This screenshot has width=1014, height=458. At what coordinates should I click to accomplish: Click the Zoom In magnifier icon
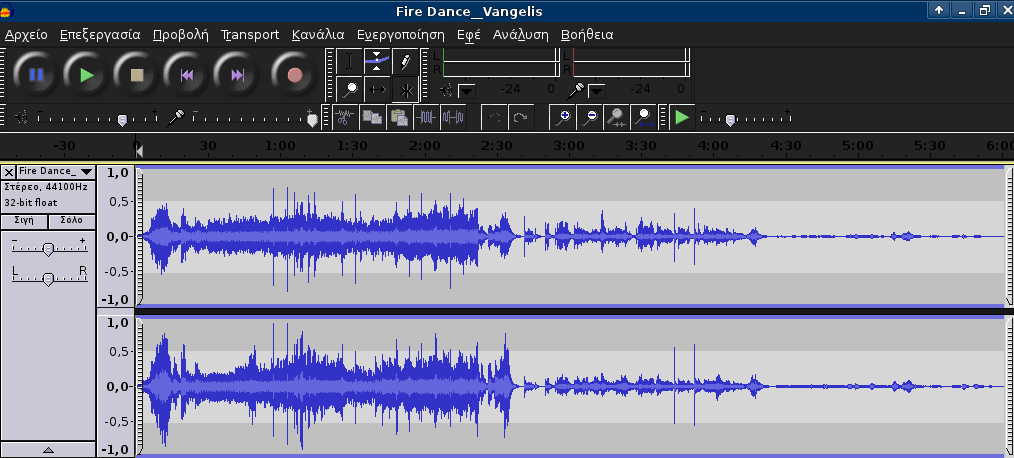pyautogui.click(x=563, y=117)
